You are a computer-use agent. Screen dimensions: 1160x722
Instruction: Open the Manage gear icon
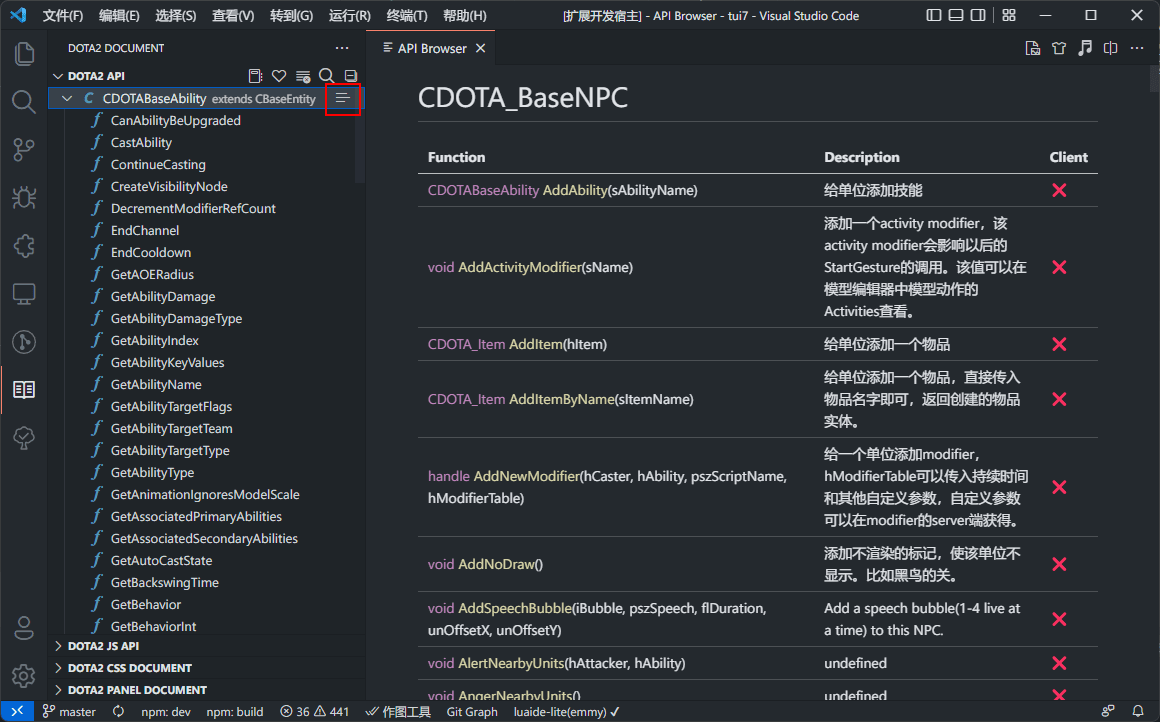tap(24, 675)
